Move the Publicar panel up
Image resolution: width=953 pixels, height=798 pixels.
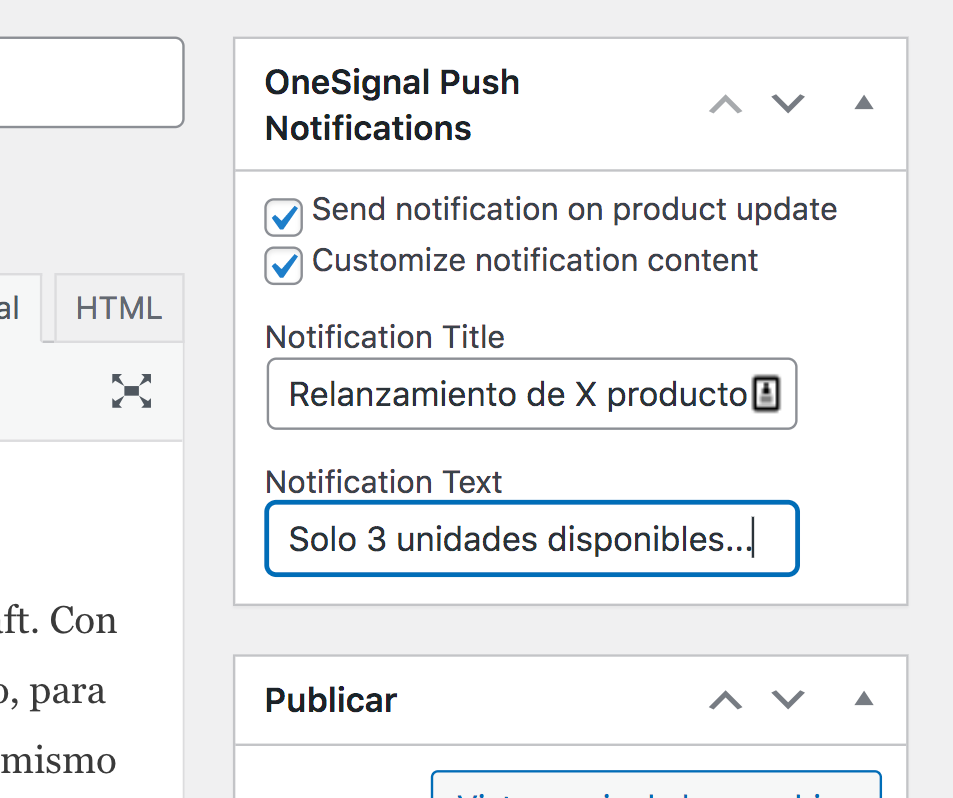pyautogui.click(x=725, y=700)
